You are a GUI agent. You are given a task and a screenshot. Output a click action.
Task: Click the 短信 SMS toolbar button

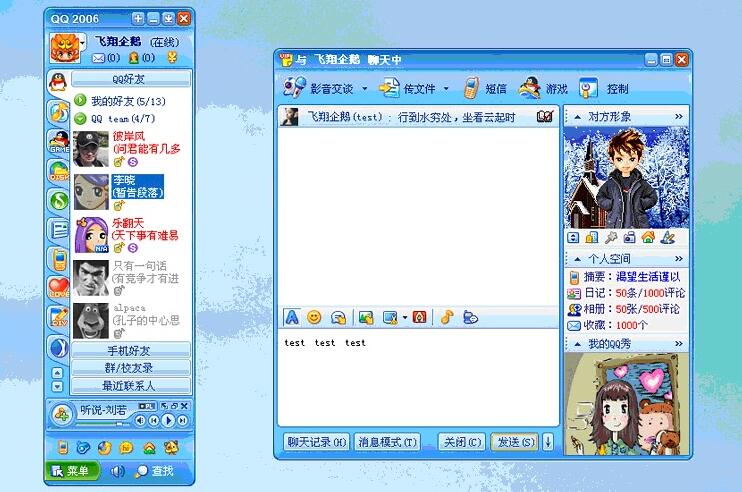[485, 88]
